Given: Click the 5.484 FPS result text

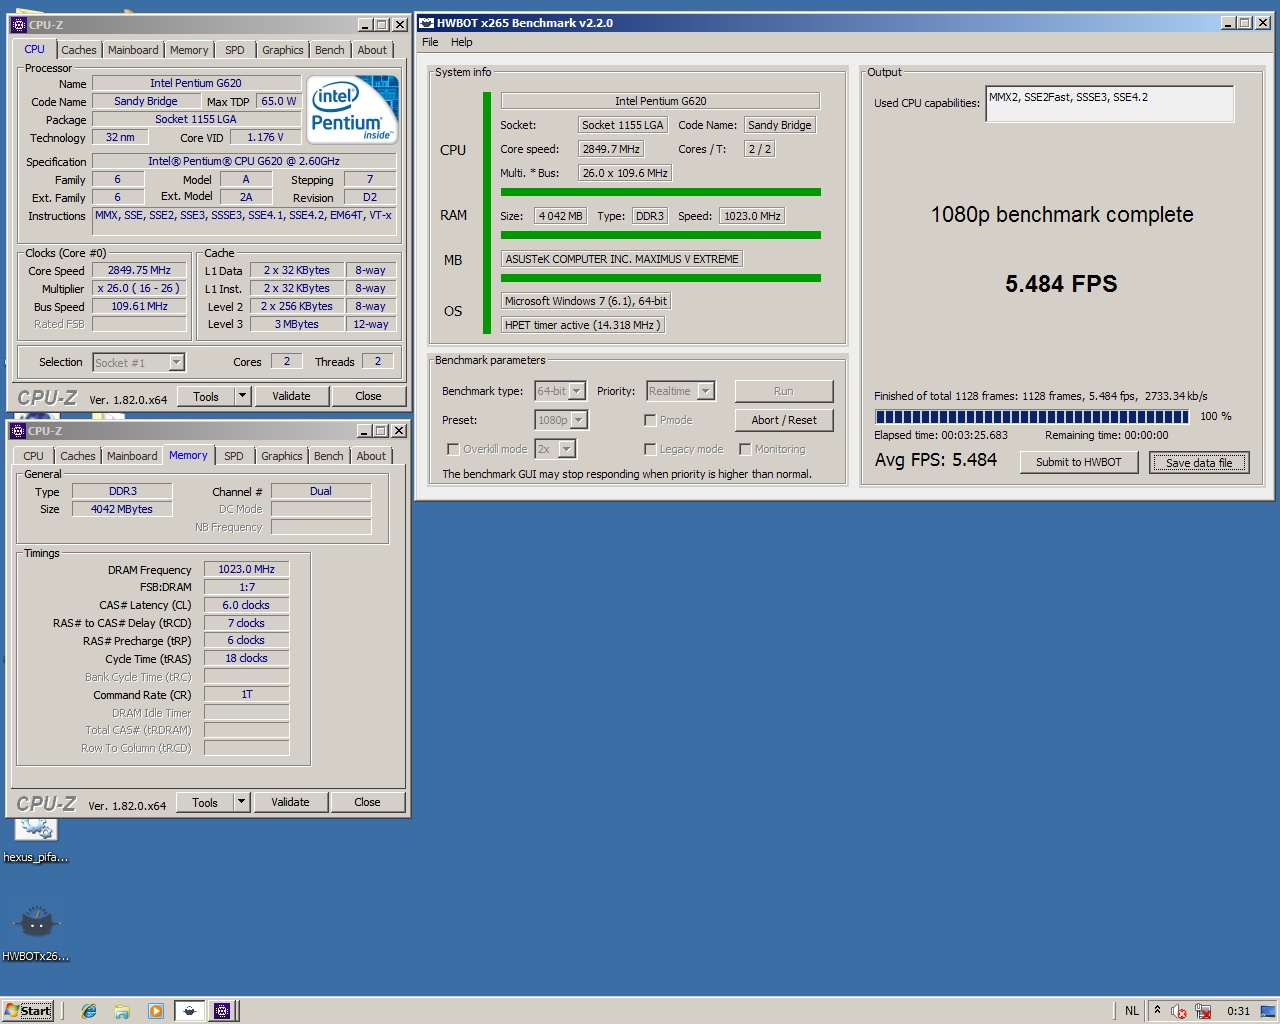Looking at the screenshot, I should point(1061,284).
